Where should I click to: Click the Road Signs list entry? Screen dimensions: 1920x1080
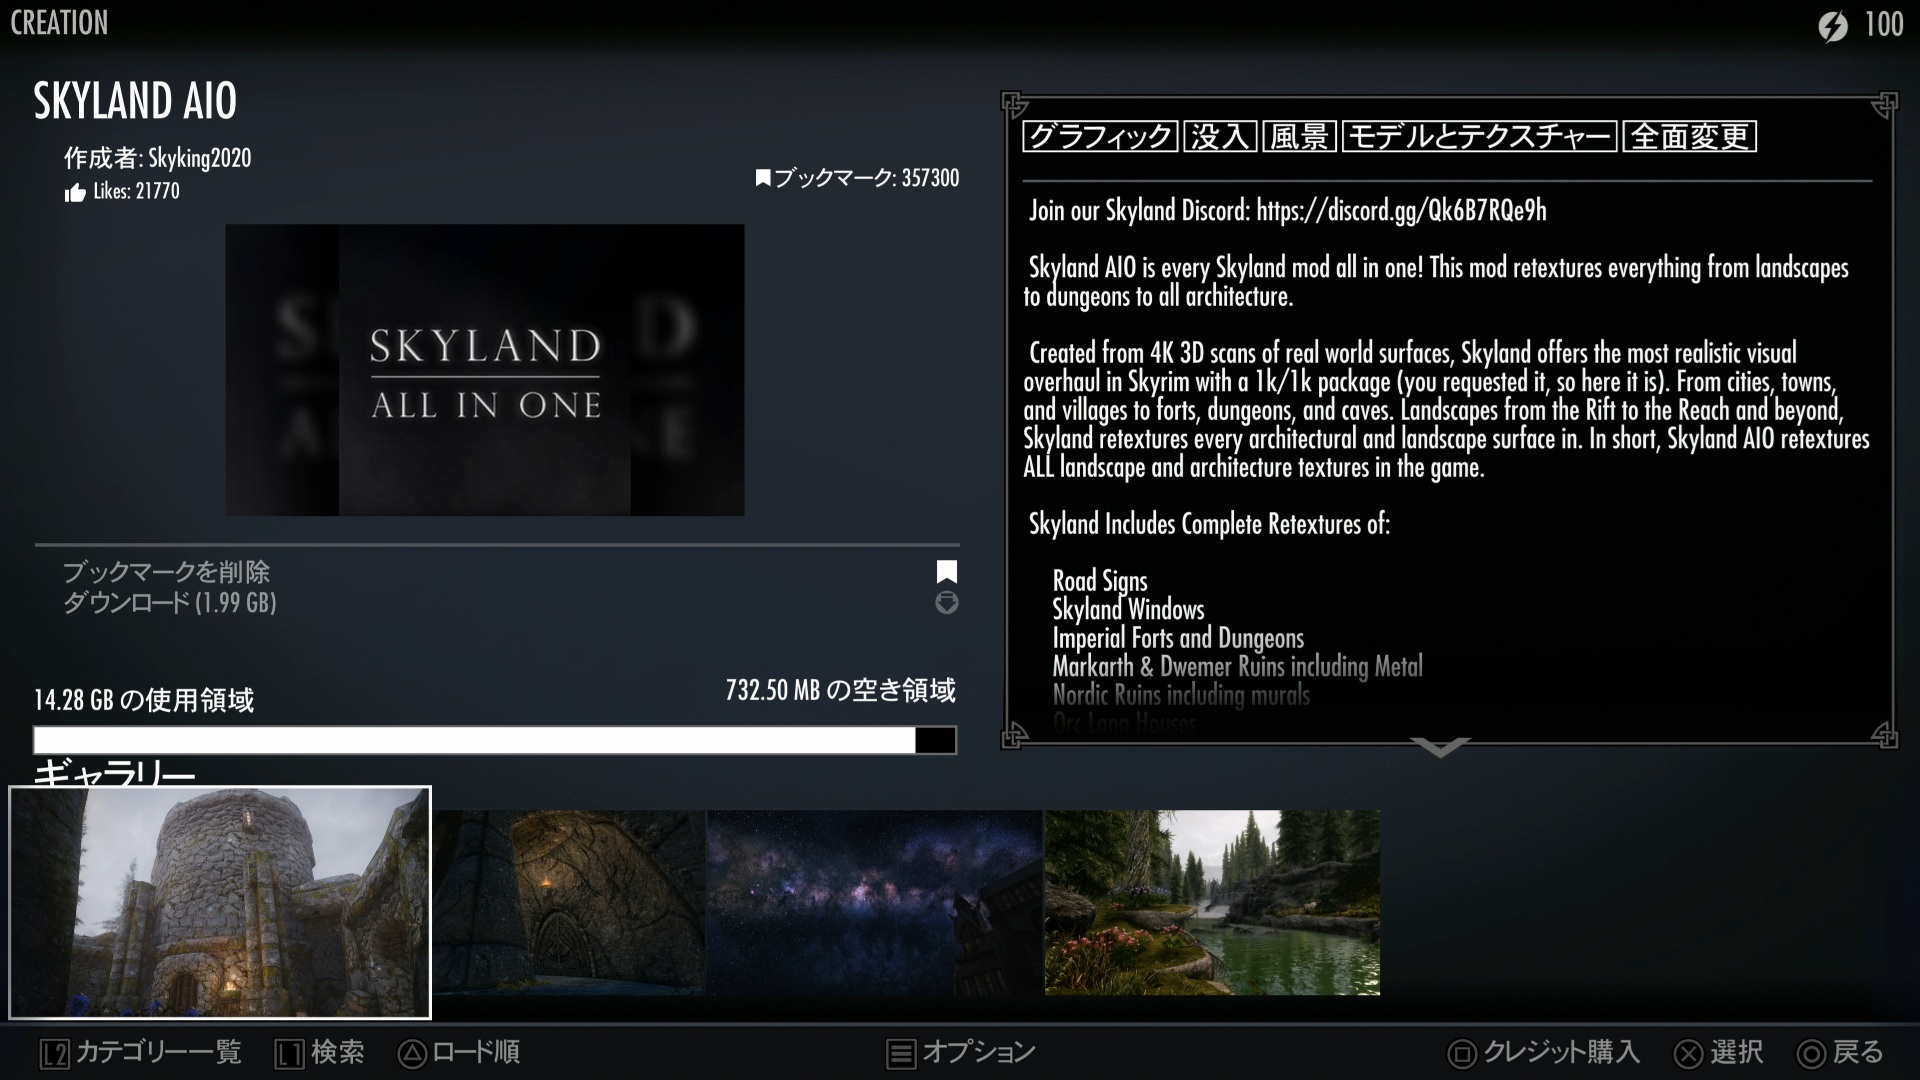click(1100, 581)
